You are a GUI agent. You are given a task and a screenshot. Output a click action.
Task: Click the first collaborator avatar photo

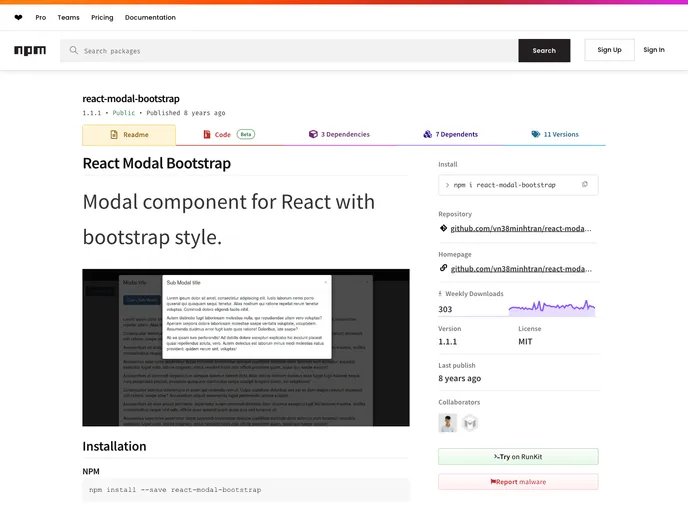[448, 423]
